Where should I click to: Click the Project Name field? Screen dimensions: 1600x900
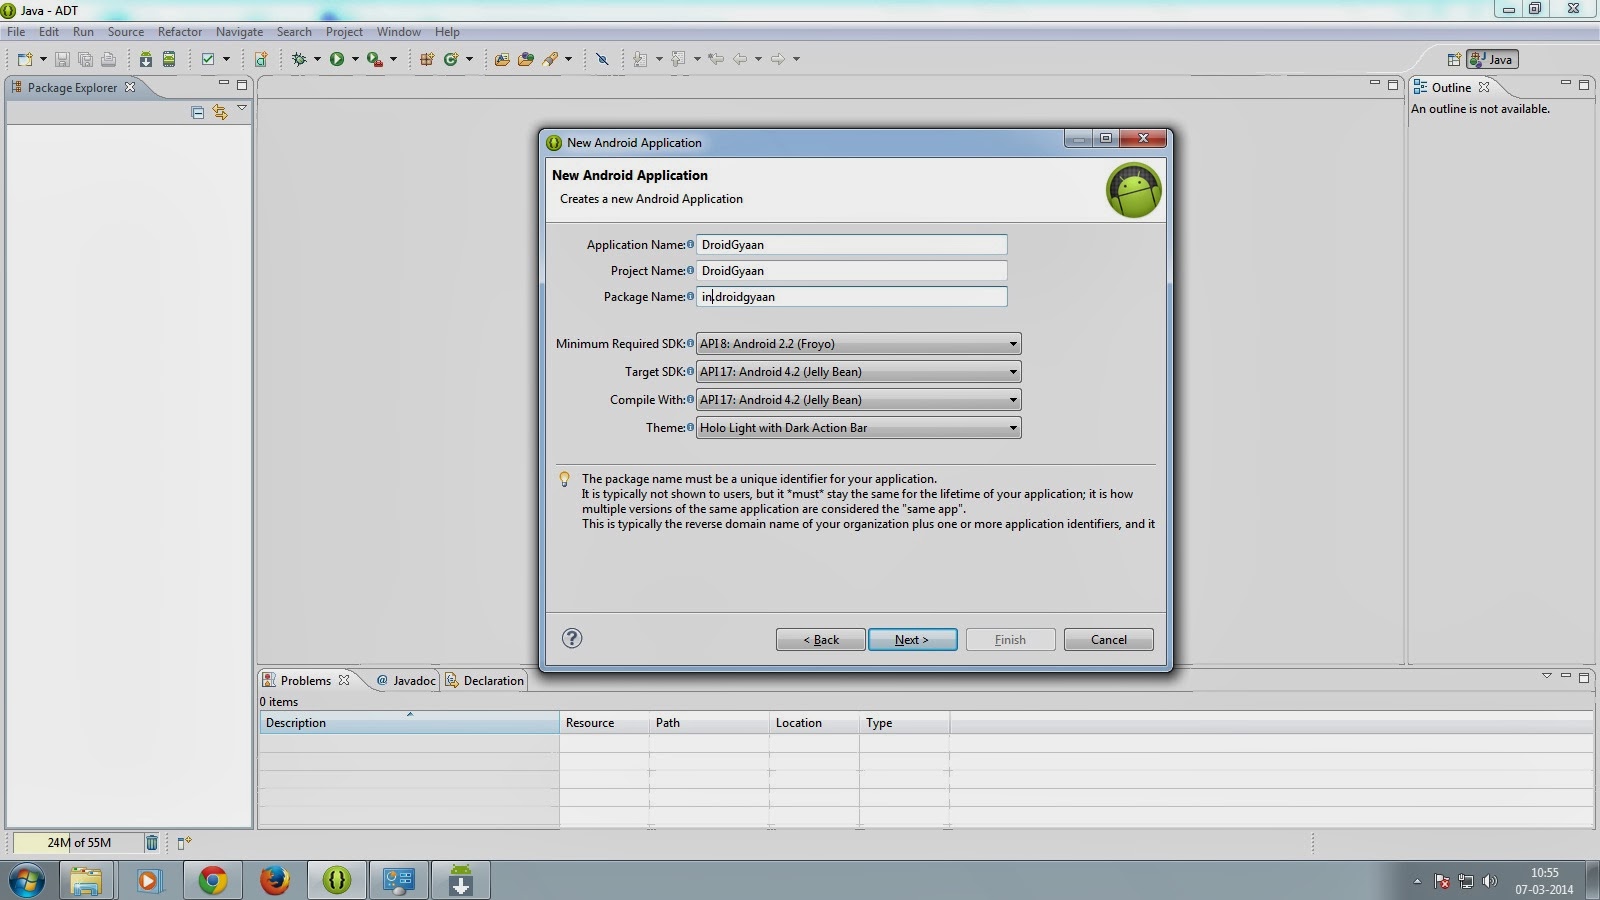(852, 271)
